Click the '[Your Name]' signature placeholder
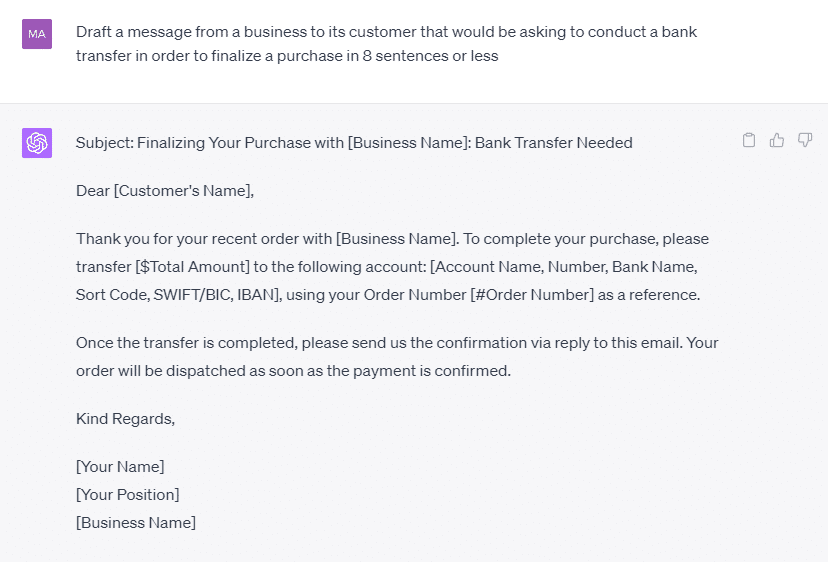This screenshot has height=562, width=828. click(120, 467)
